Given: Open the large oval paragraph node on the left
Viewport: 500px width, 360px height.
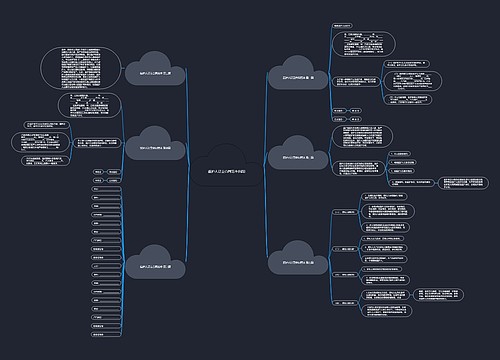Looking at the screenshot, I should tap(80, 68).
